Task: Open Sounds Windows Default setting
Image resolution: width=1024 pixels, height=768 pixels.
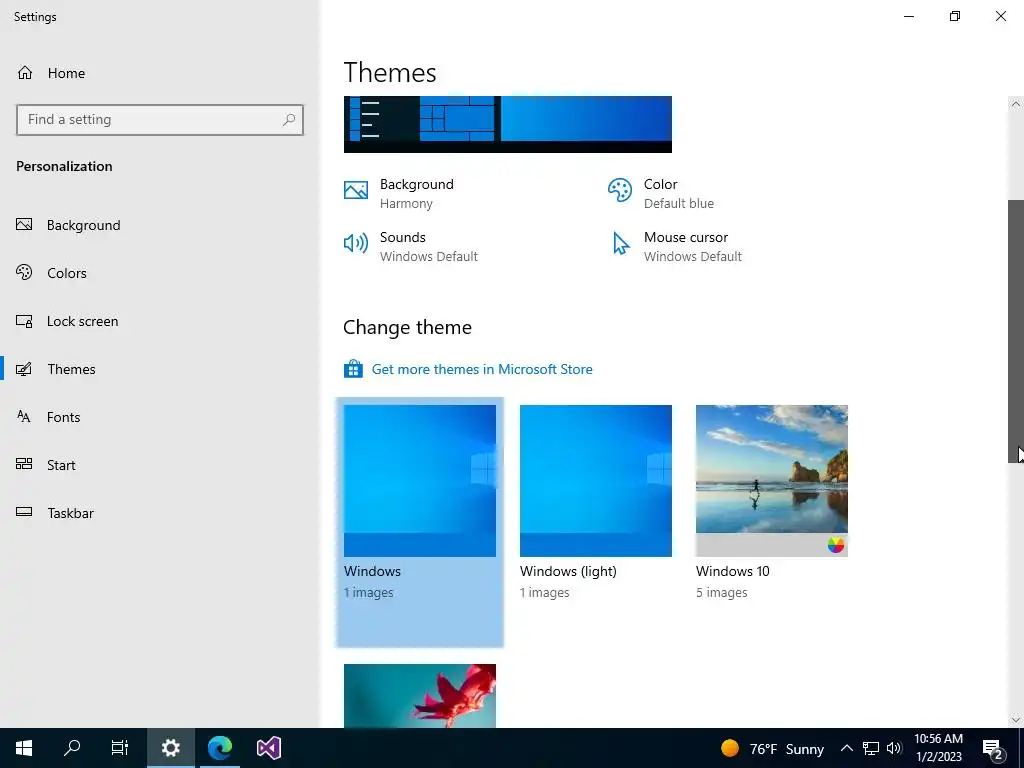Action: pos(428,246)
